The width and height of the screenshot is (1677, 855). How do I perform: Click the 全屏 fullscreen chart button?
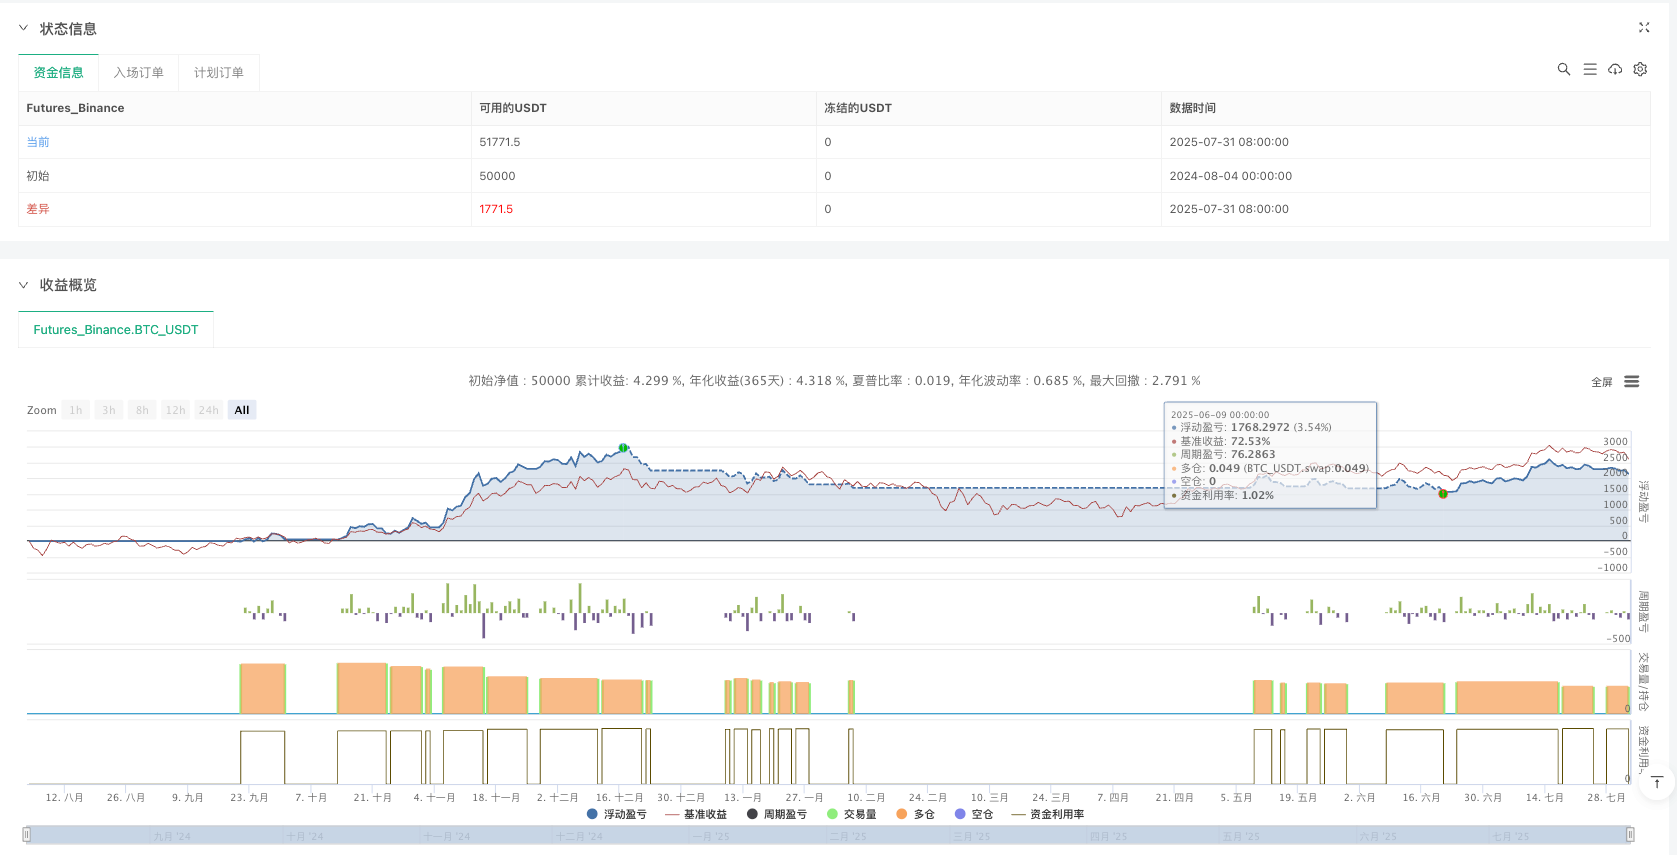1602,382
